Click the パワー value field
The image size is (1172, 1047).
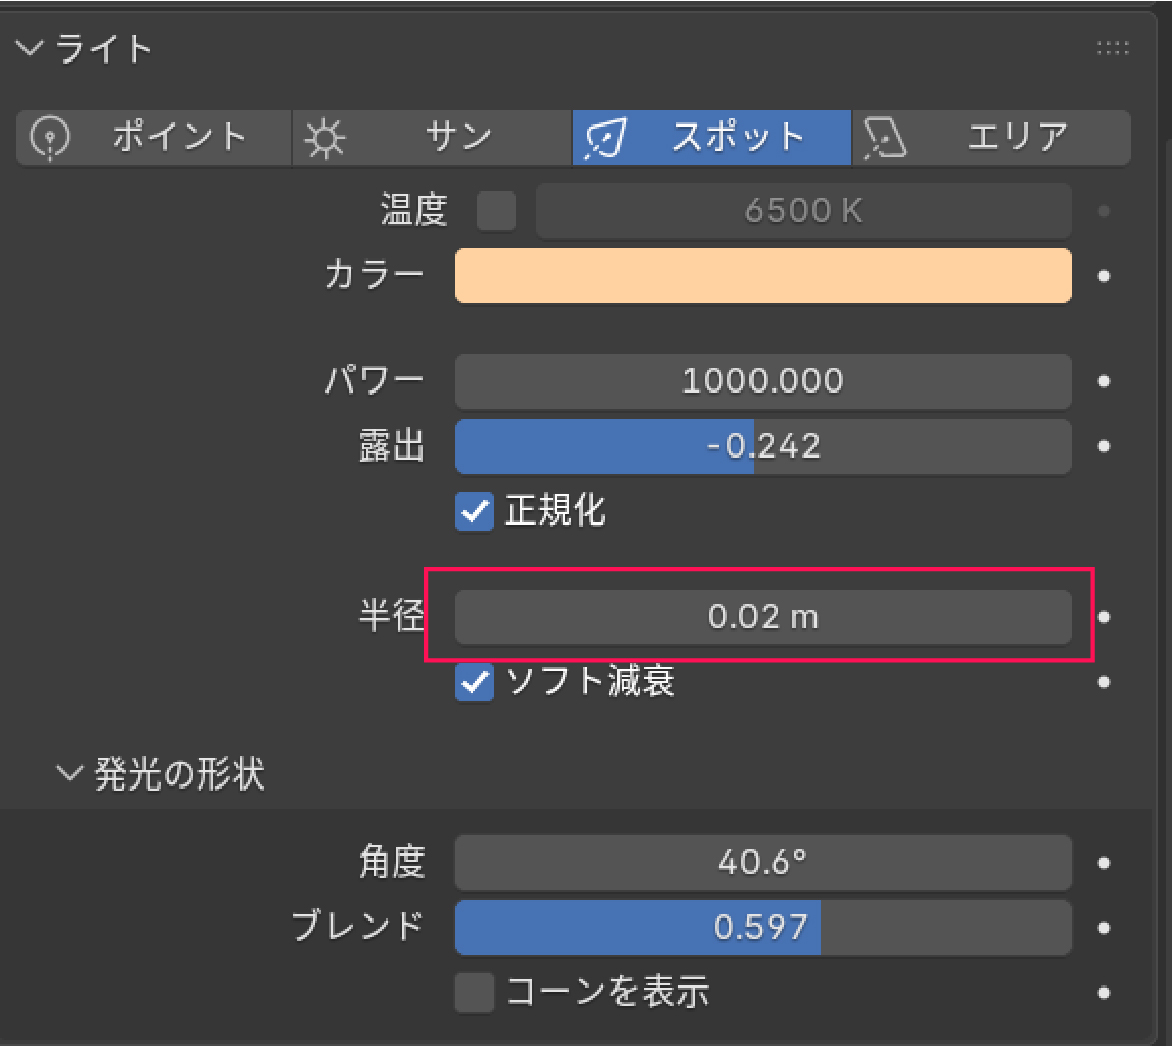click(x=763, y=381)
